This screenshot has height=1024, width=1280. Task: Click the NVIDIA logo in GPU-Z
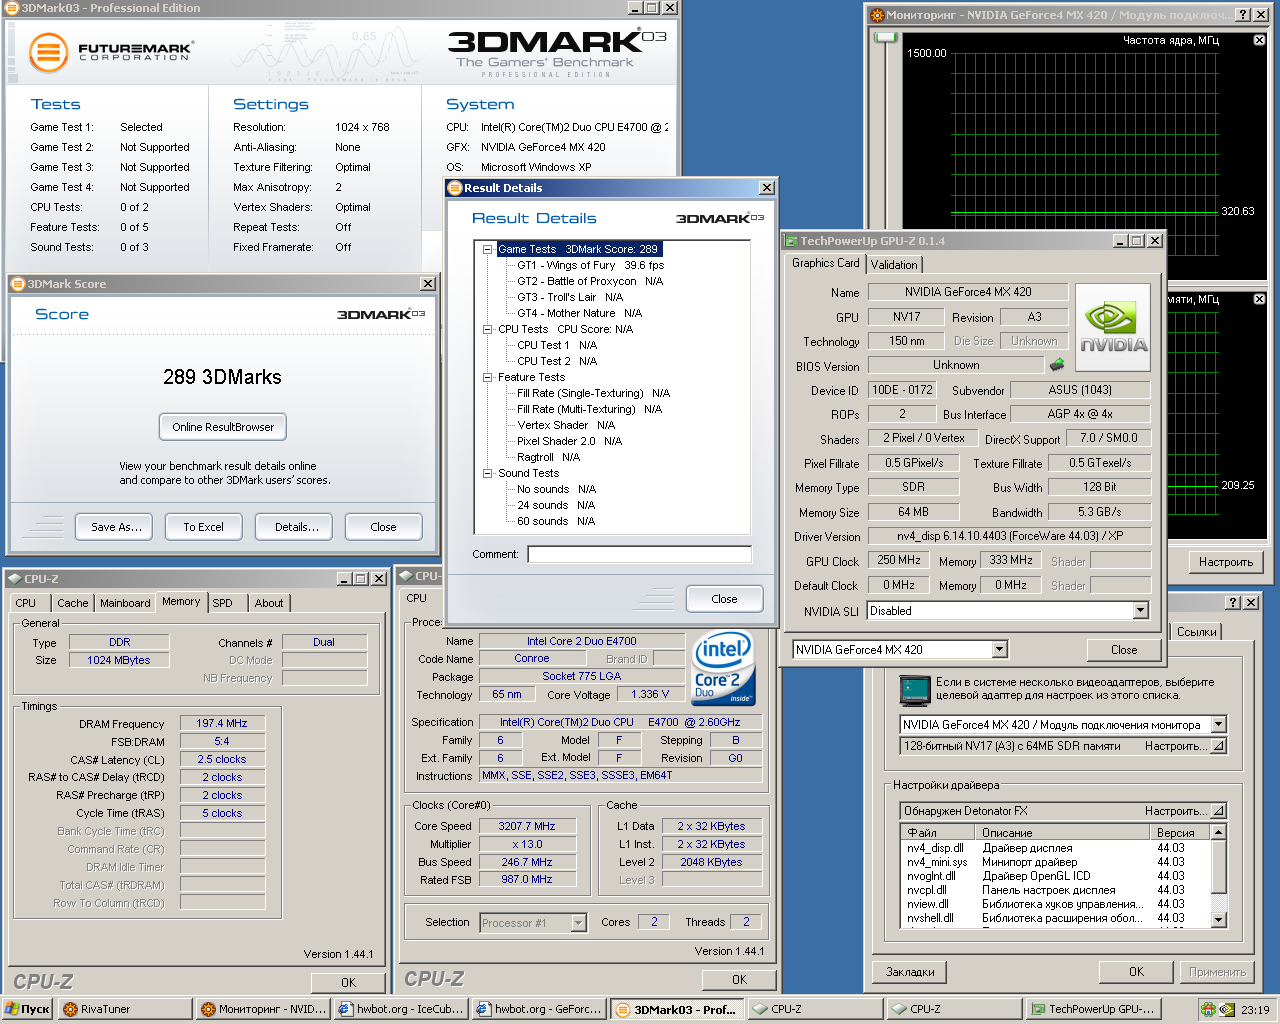[1113, 328]
